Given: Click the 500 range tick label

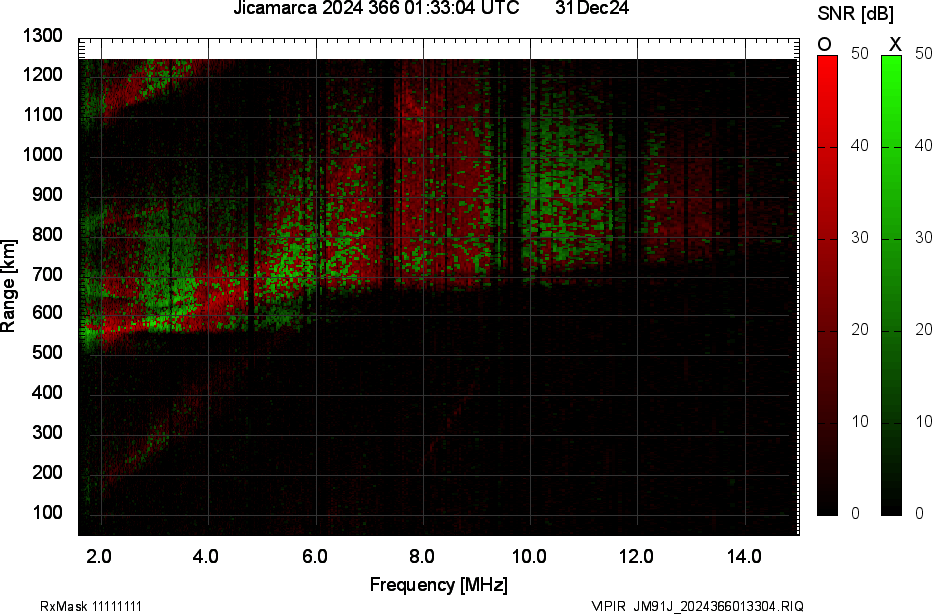Looking at the screenshot, I should point(47,352).
